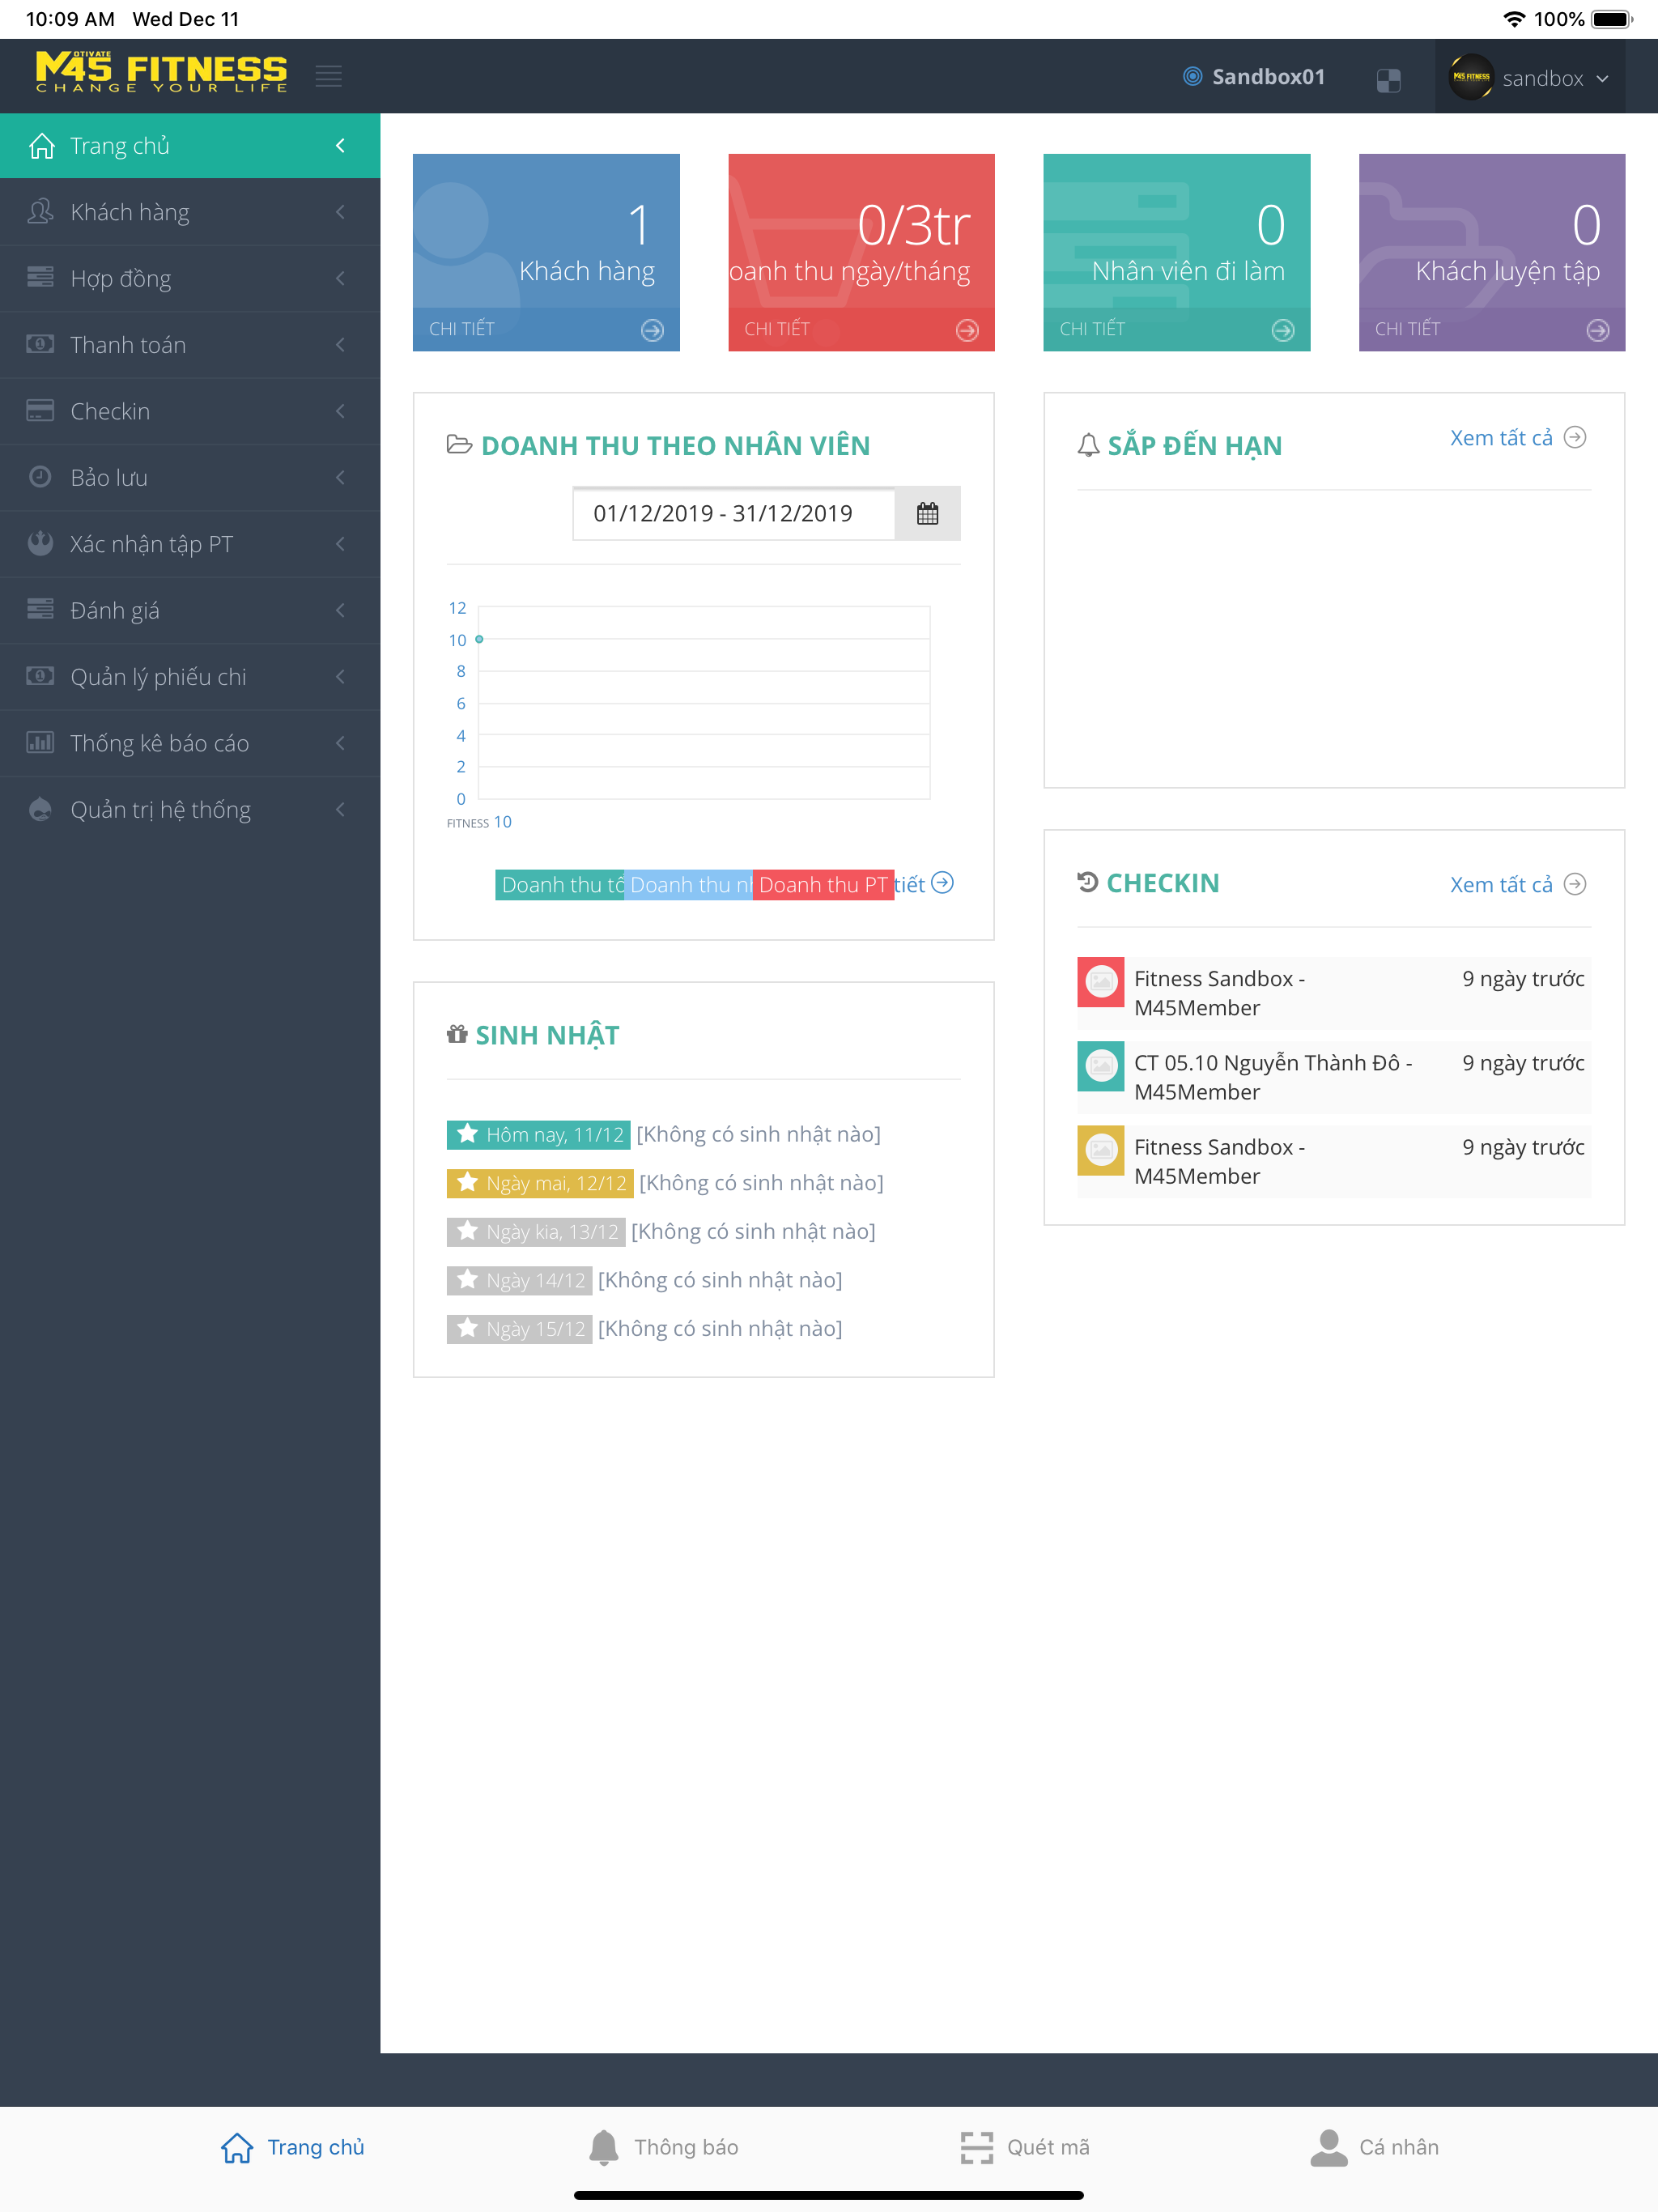Open Xem tất cả in Checkin panel
The width and height of the screenshot is (1658, 2212).
click(1518, 885)
